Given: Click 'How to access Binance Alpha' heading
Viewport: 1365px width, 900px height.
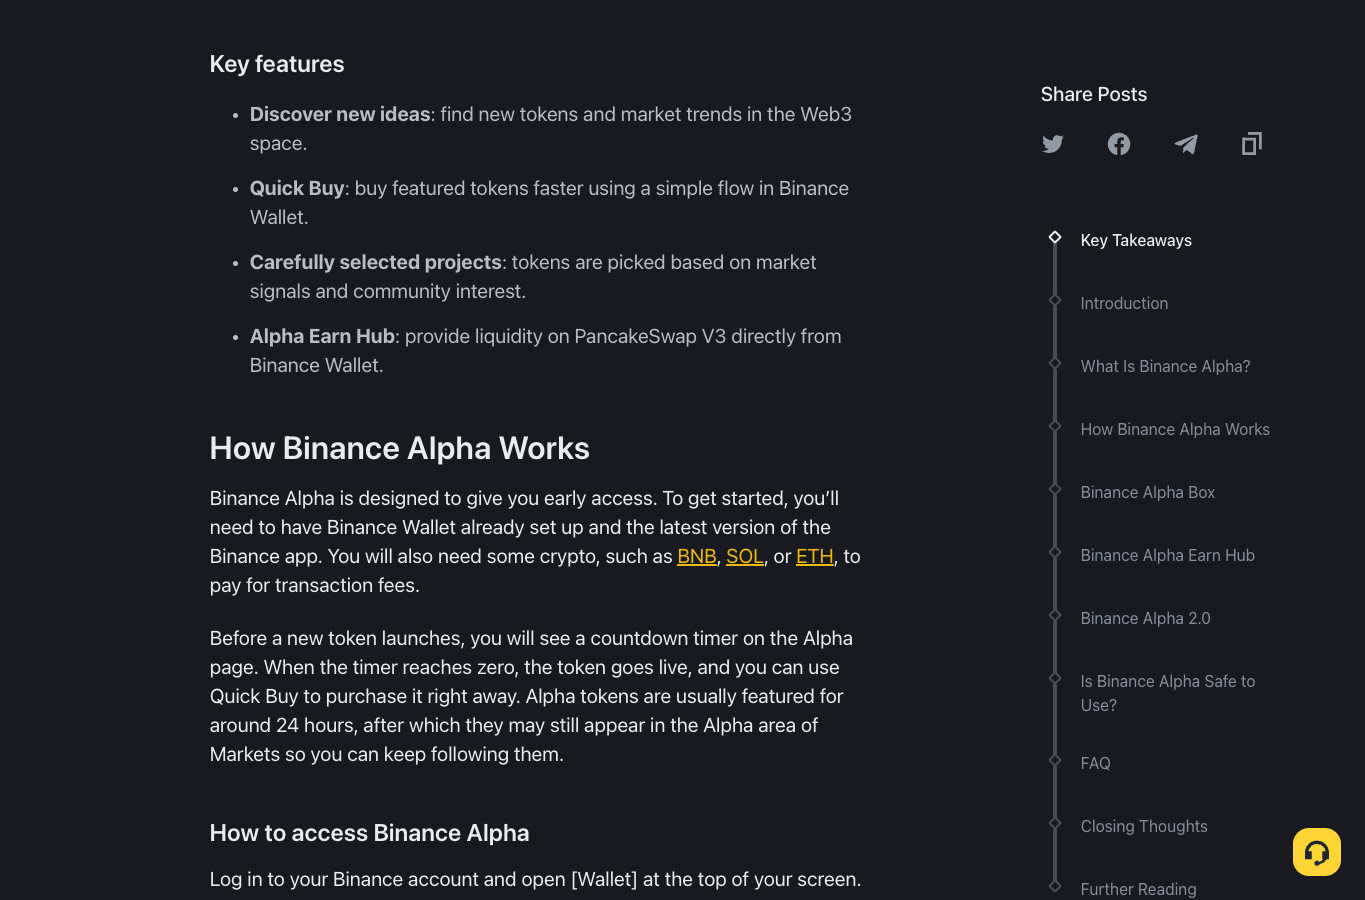Looking at the screenshot, I should (369, 833).
